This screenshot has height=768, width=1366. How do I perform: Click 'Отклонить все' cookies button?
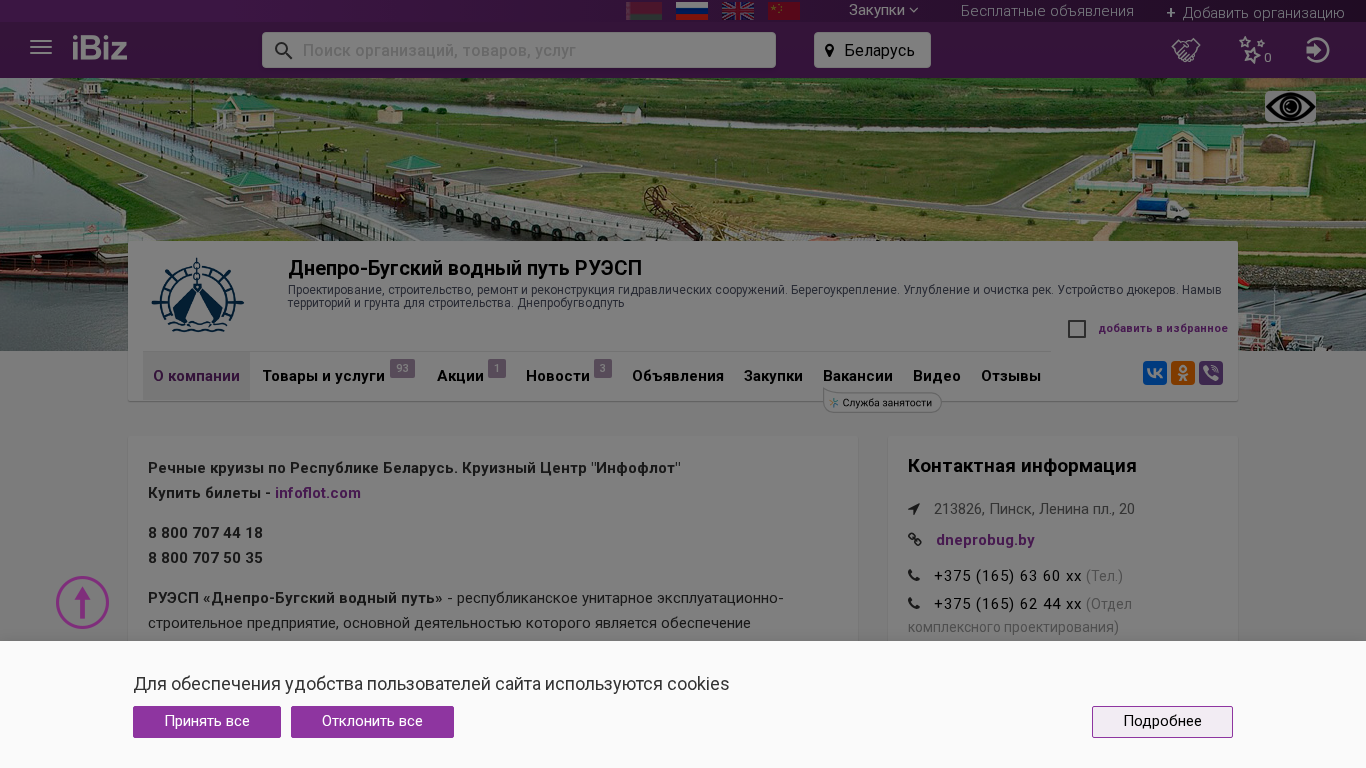372,722
